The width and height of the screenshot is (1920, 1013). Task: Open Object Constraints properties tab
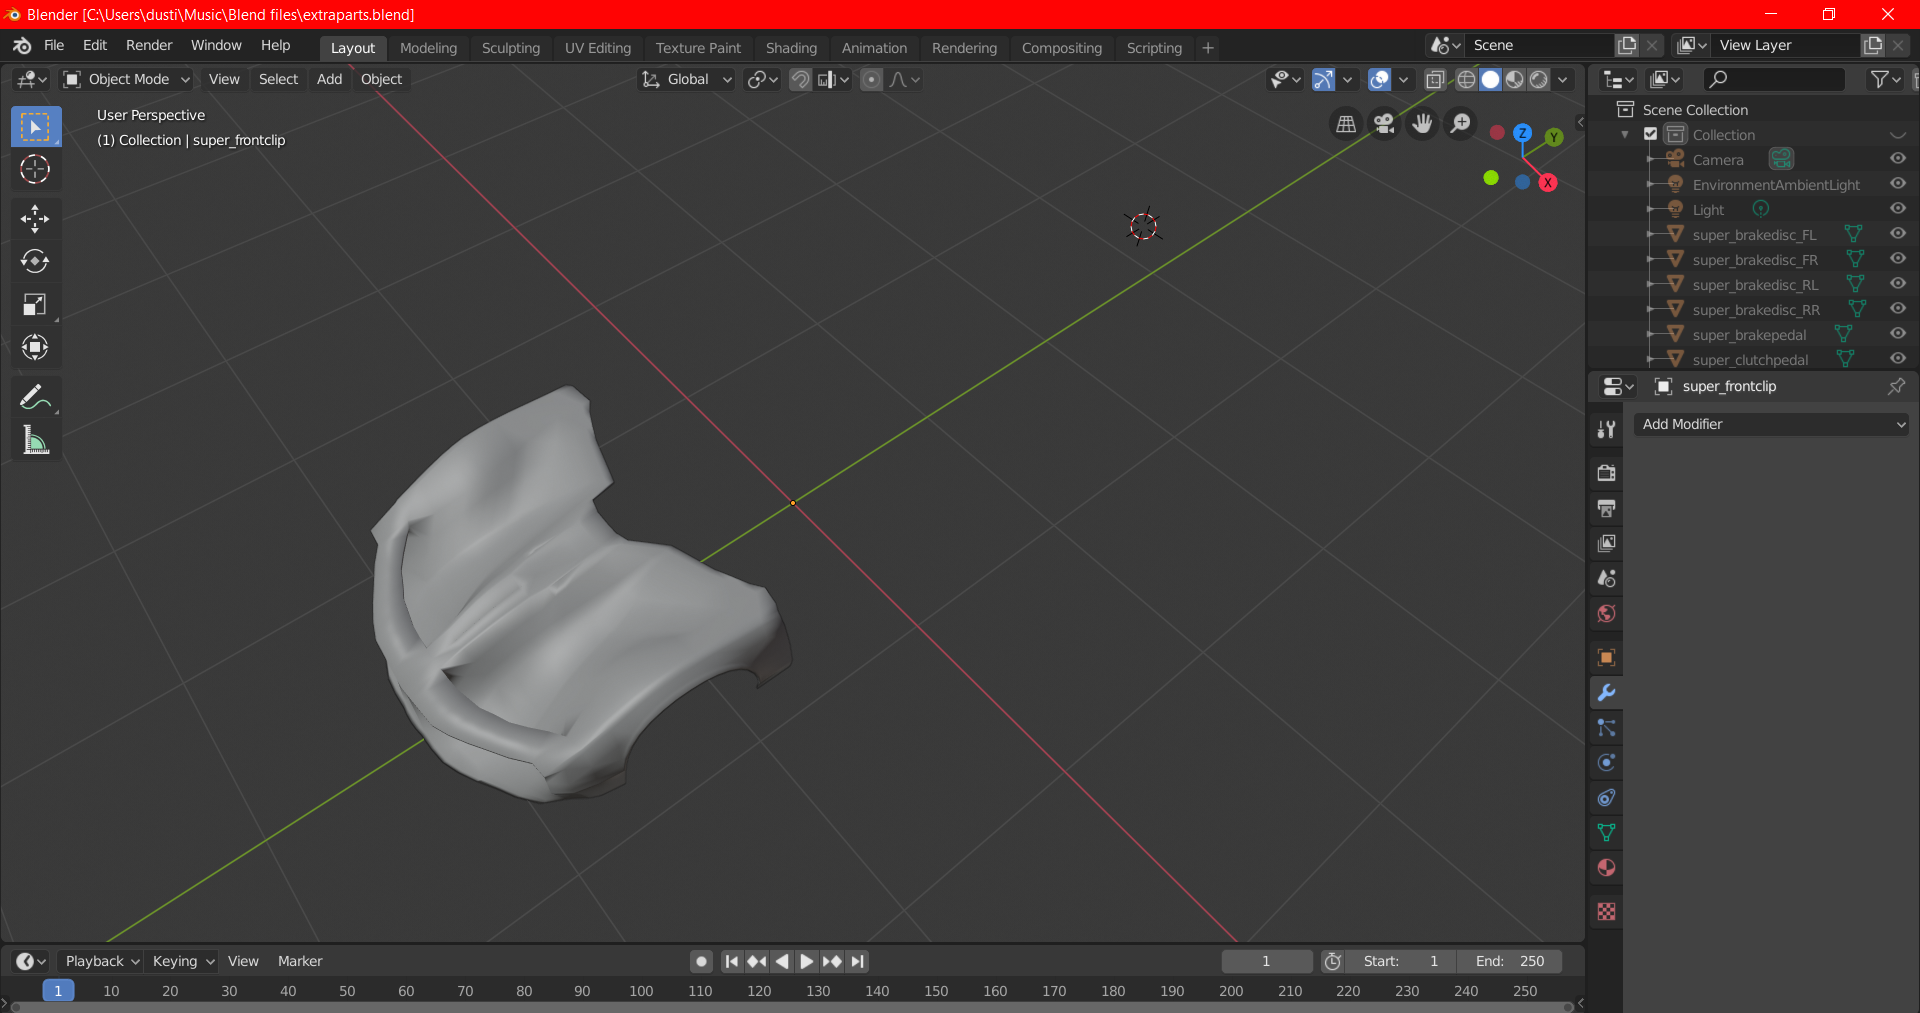pos(1606,797)
